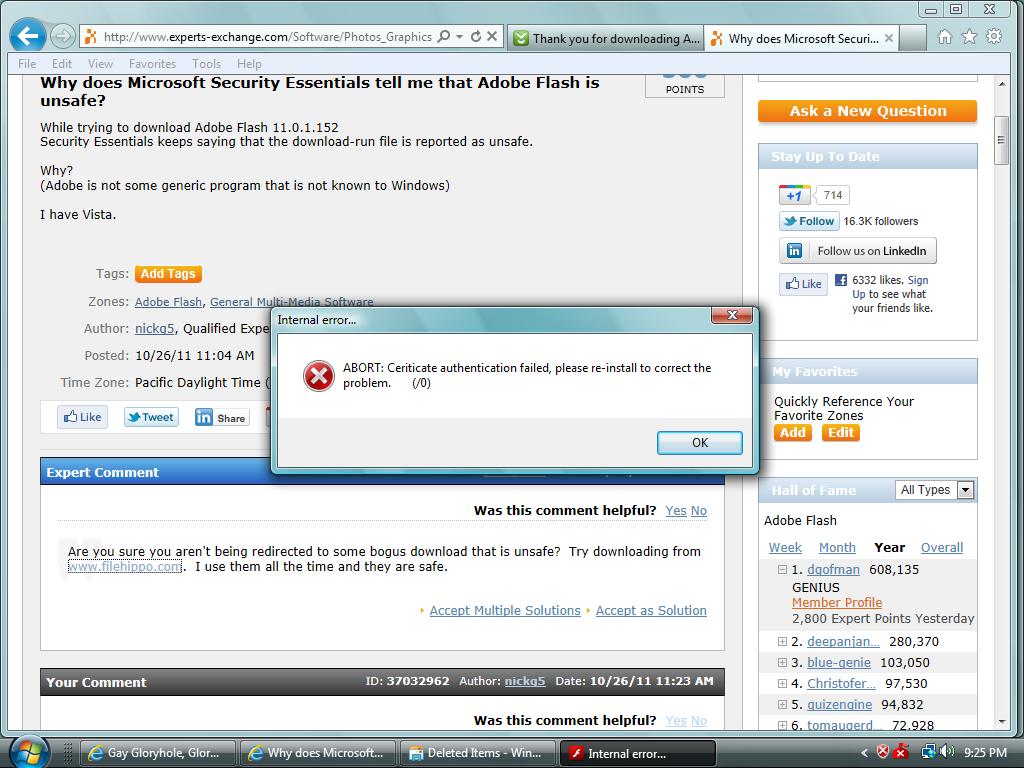Click the Accept Multiple Solutions link
The height and width of the screenshot is (768, 1024).
pos(505,611)
